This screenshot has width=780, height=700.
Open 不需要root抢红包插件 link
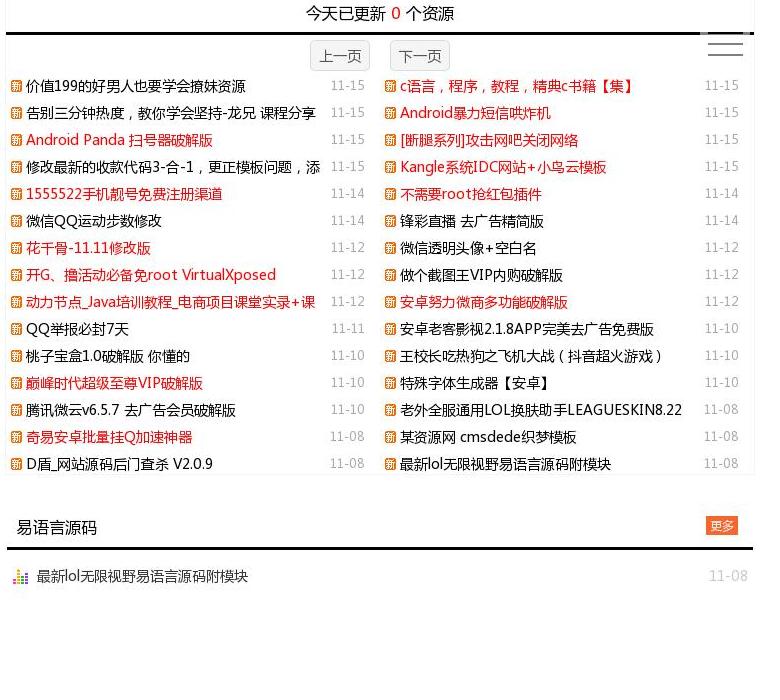tap(471, 194)
